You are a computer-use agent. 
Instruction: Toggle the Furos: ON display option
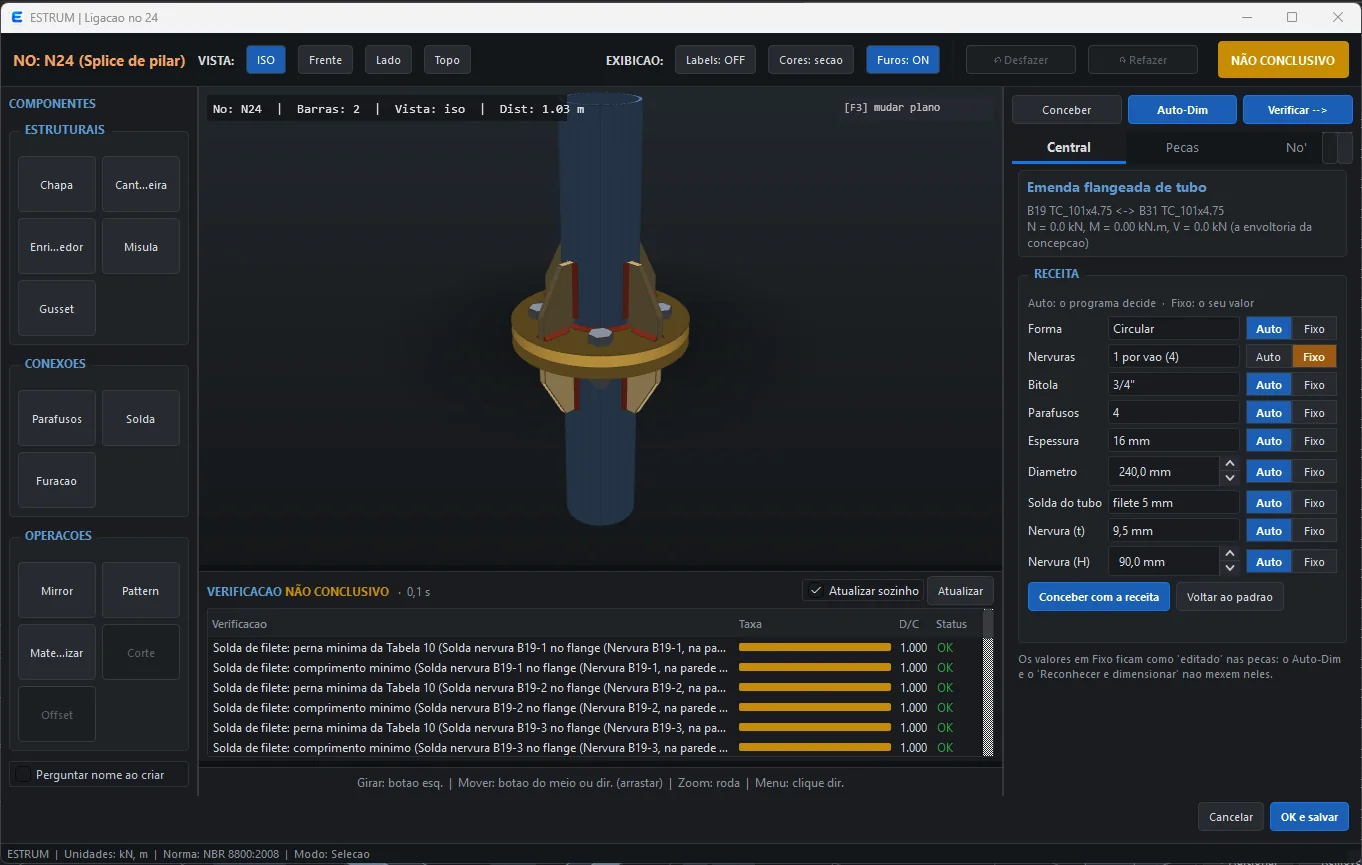click(x=903, y=60)
